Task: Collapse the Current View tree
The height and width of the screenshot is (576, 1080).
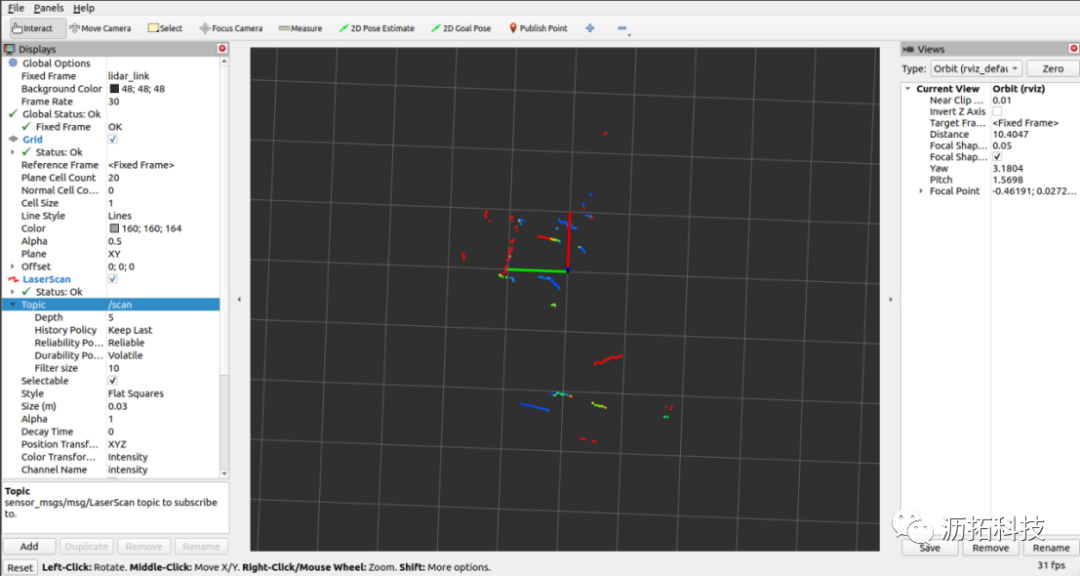Action: 908,89
